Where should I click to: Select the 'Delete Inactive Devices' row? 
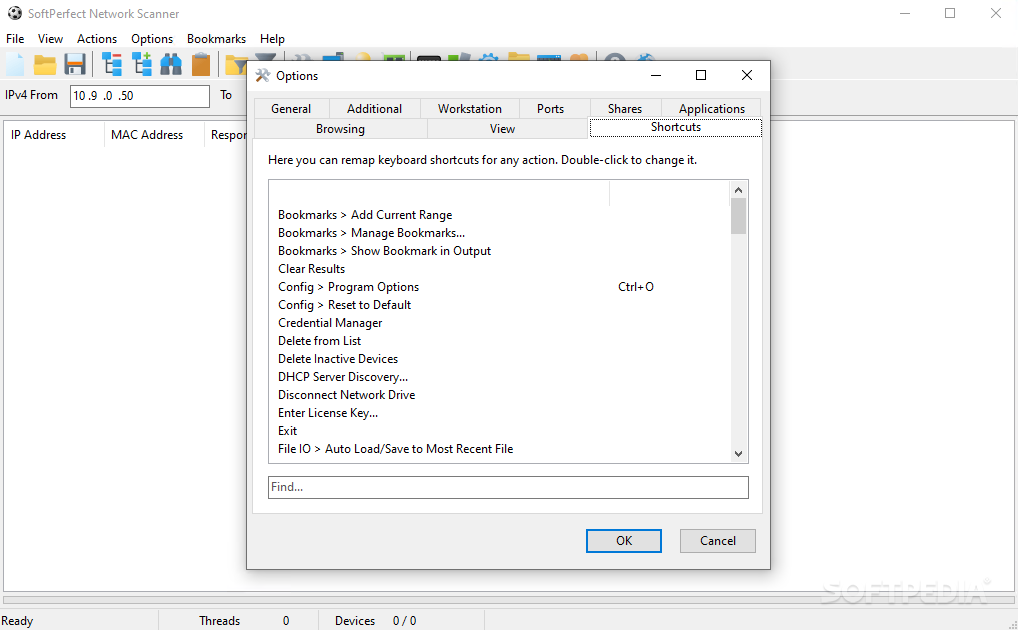click(499, 359)
